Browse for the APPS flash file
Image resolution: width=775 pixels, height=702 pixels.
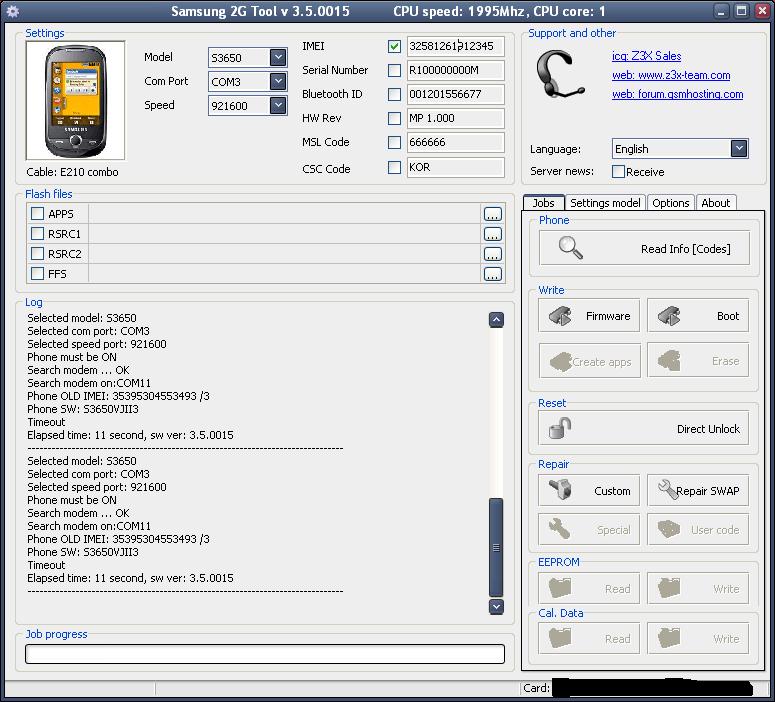(492, 214)
